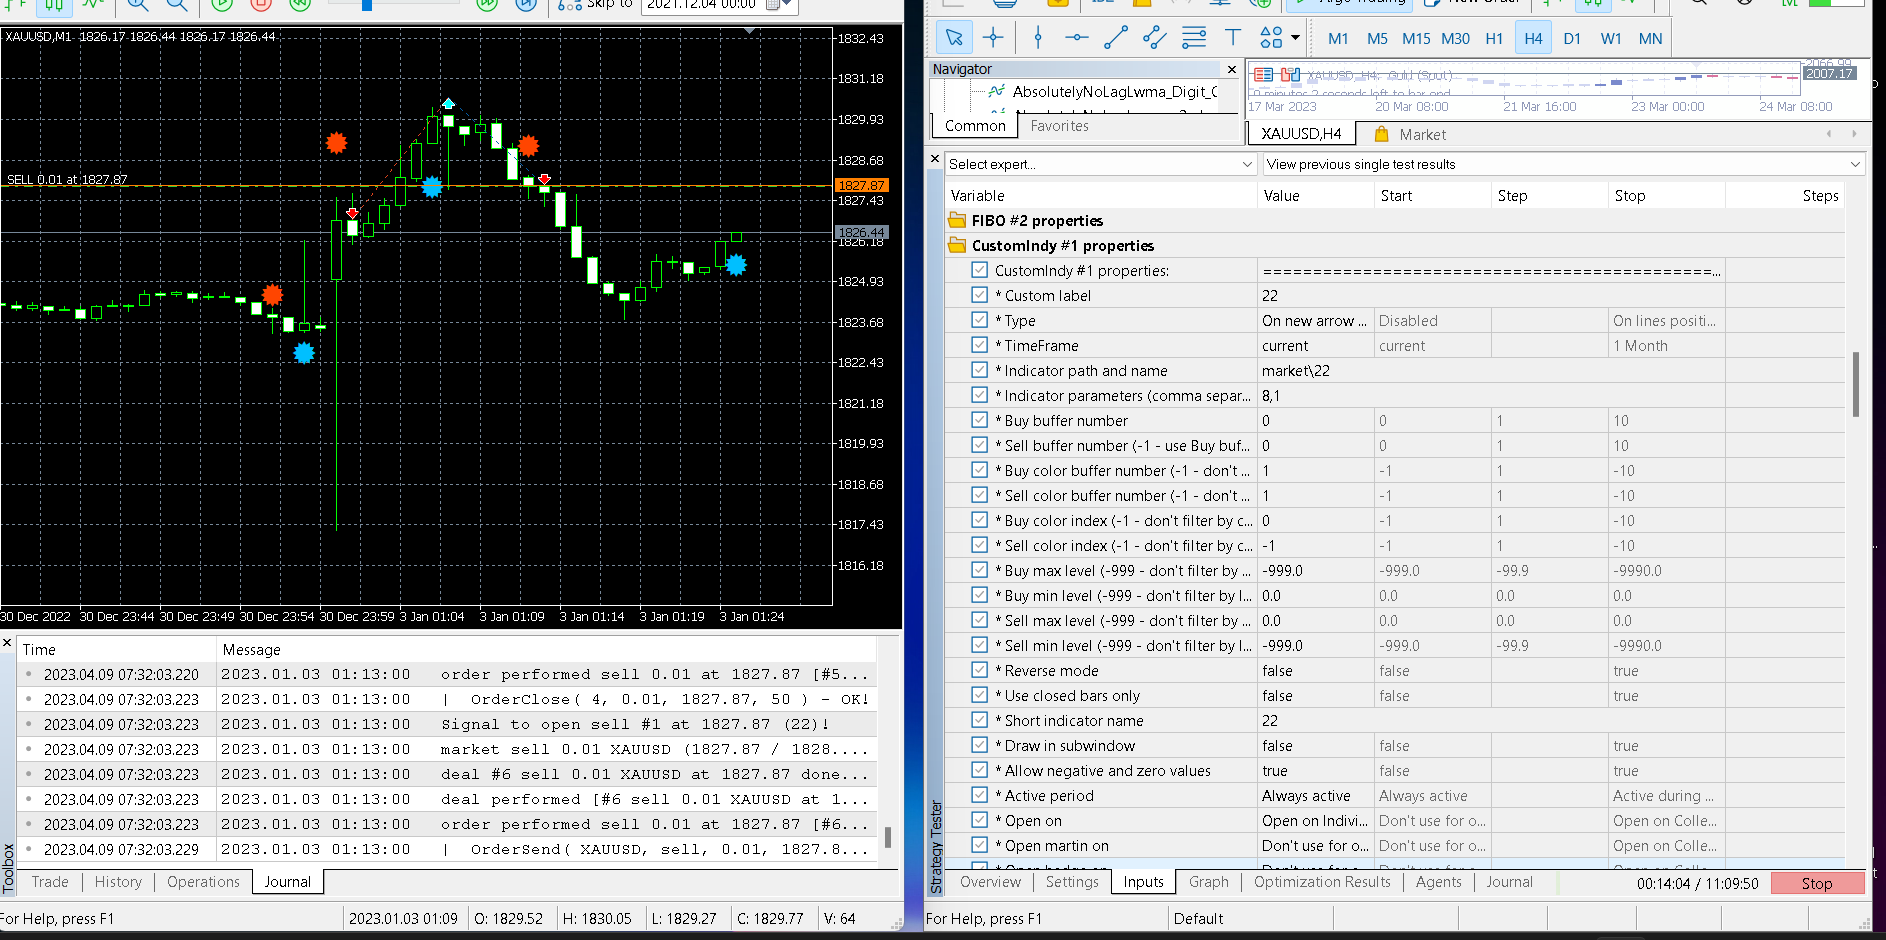Toggle the TimeFrame parameter checkbox

[980, 345]
